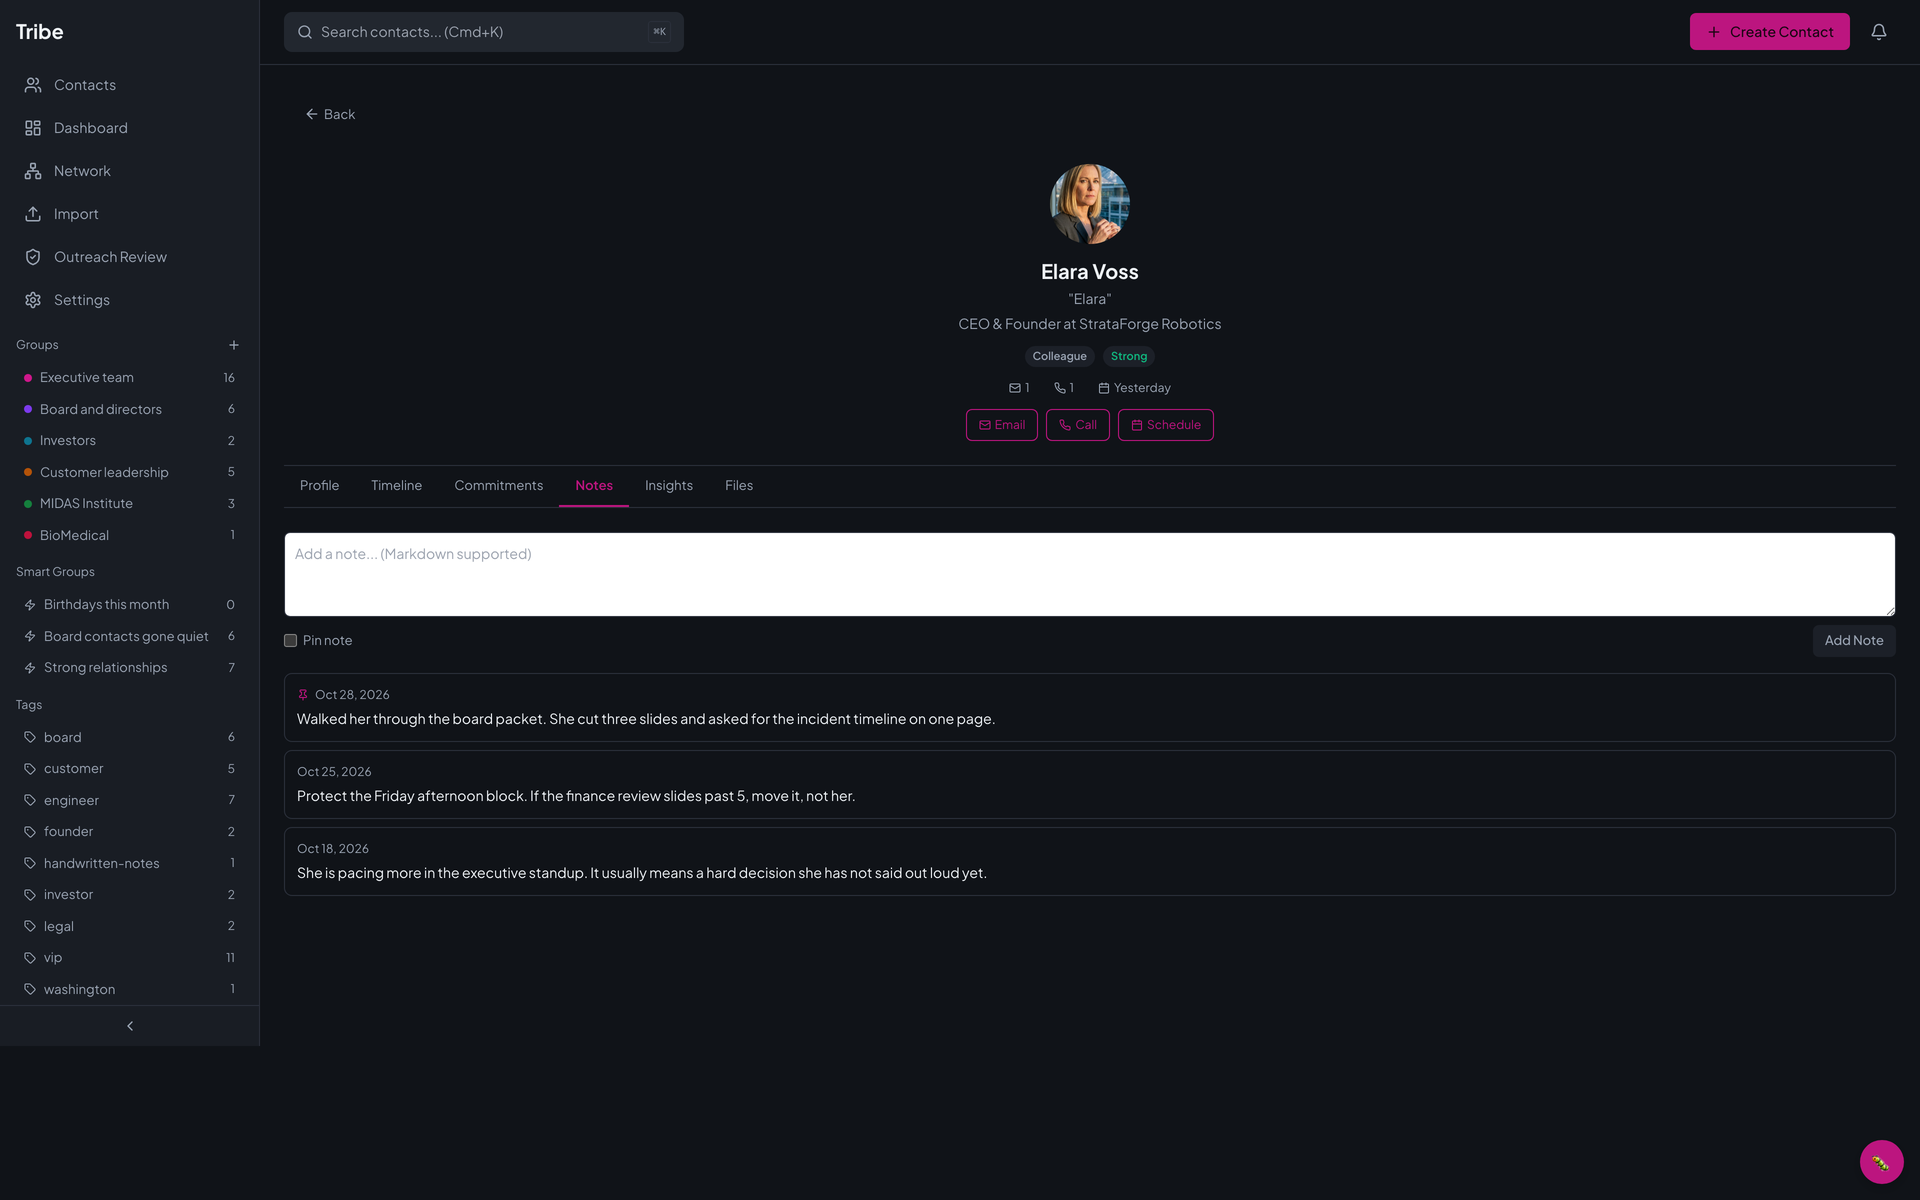Open the floating chat bubble icon
The height and width of the screenshot is (1200, 1920).
[1881, 1162]
